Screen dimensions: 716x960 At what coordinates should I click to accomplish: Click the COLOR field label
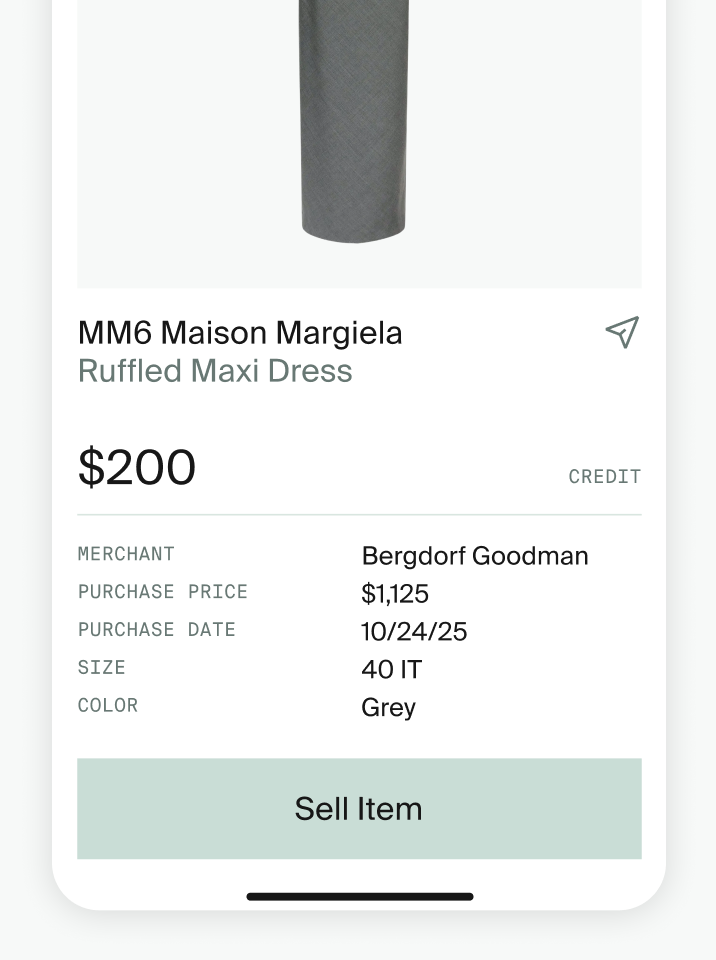click(108, 706)
